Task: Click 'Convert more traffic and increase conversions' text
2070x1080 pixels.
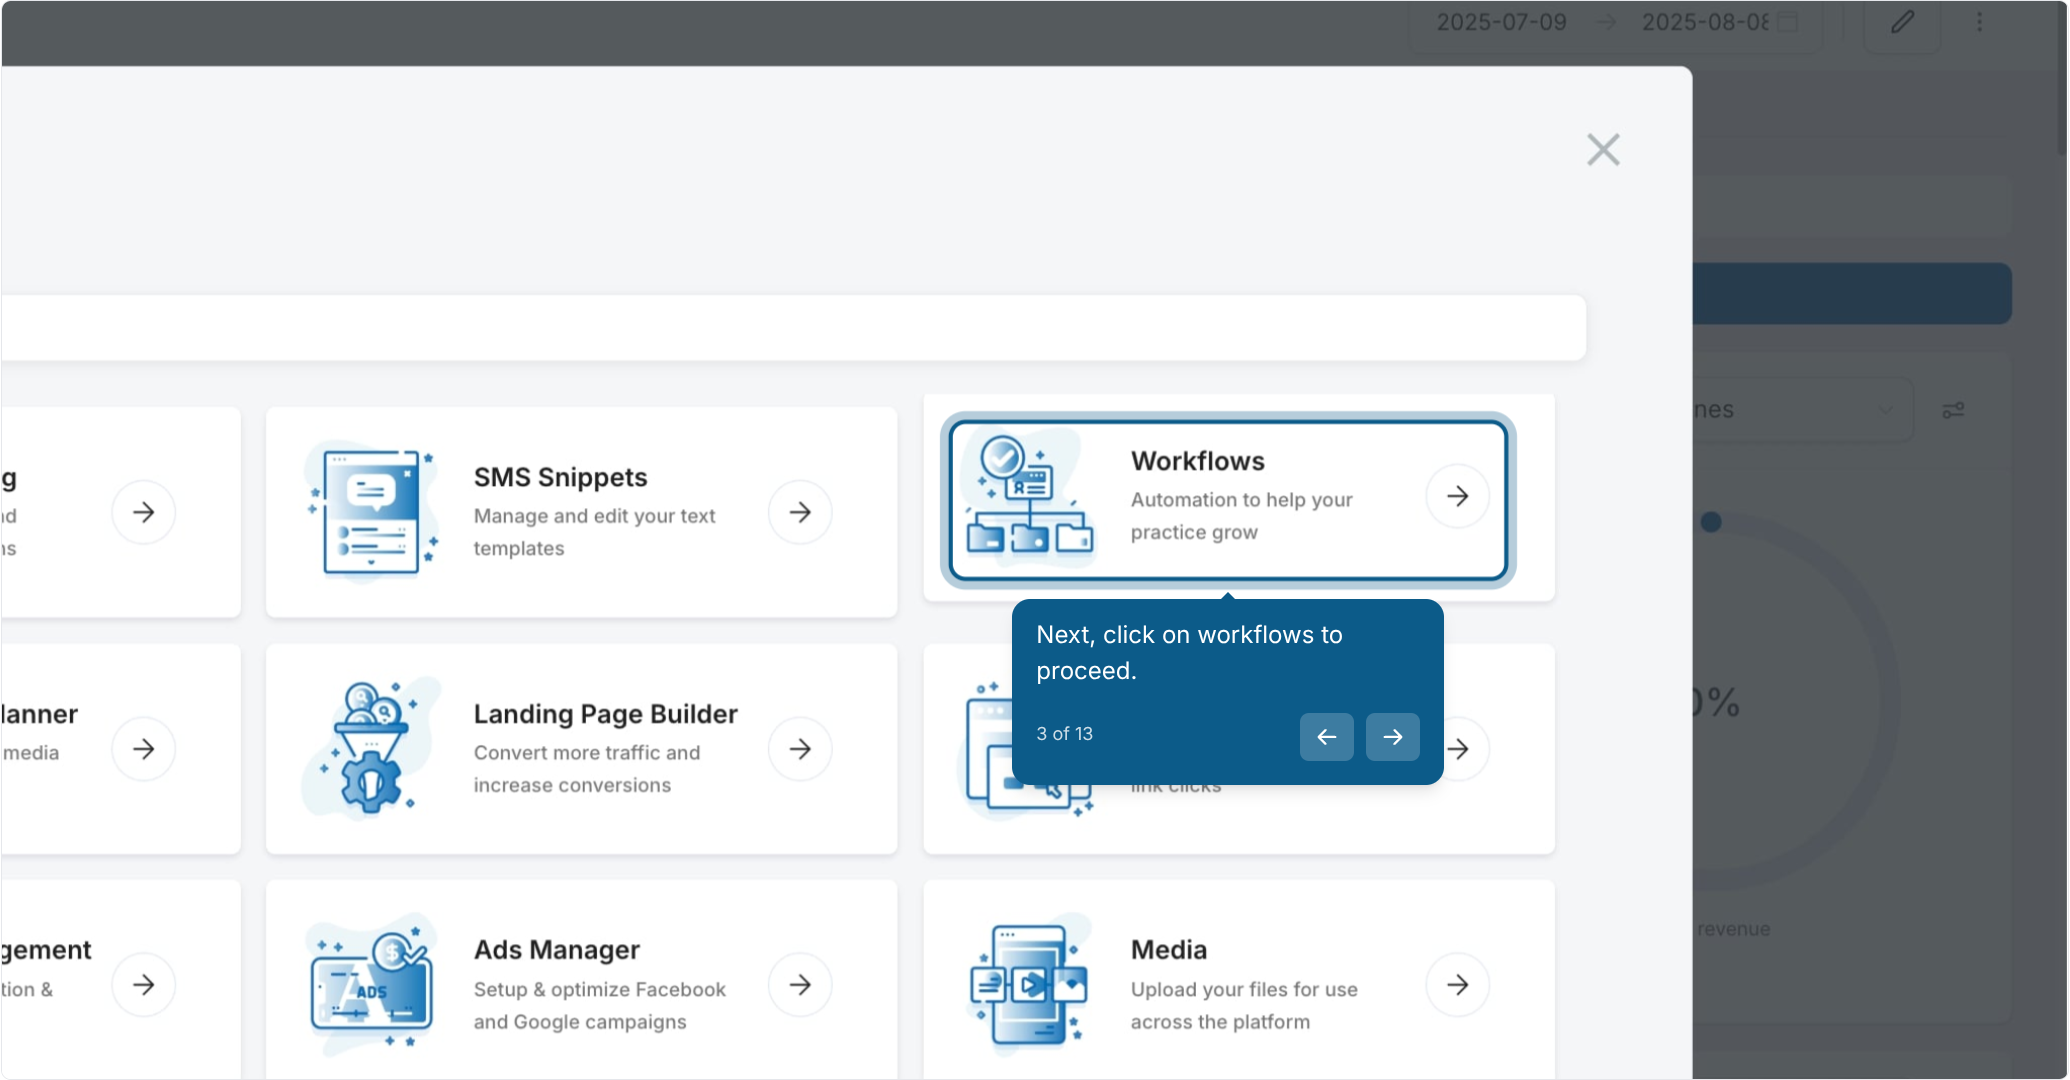Action: [x=586, y=769]
